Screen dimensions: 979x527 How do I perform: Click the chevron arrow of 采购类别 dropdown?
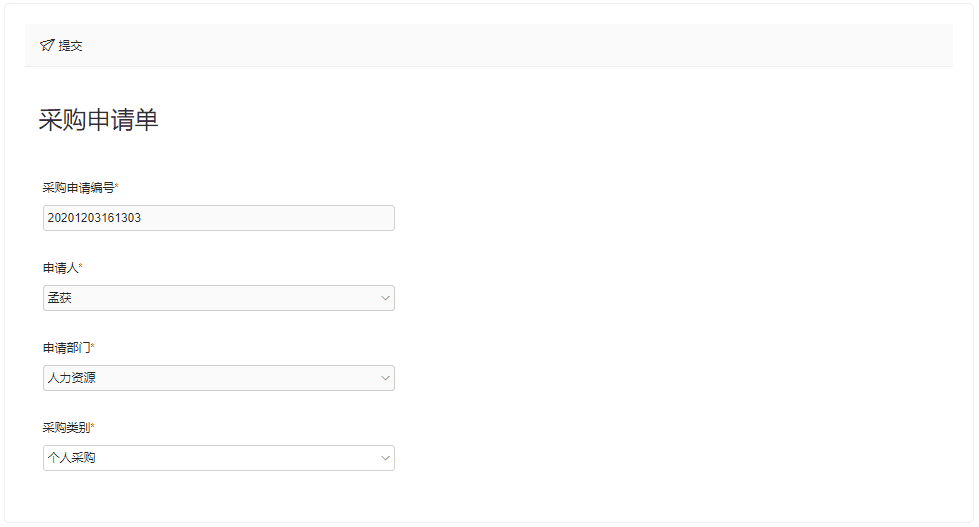386,458
